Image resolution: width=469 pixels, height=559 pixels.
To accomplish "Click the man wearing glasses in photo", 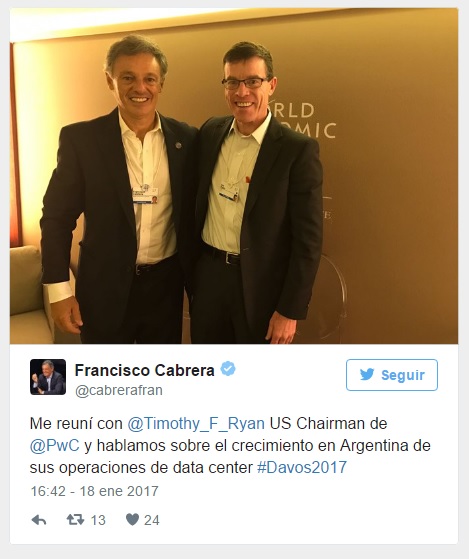I will click(x=256, y=193).
